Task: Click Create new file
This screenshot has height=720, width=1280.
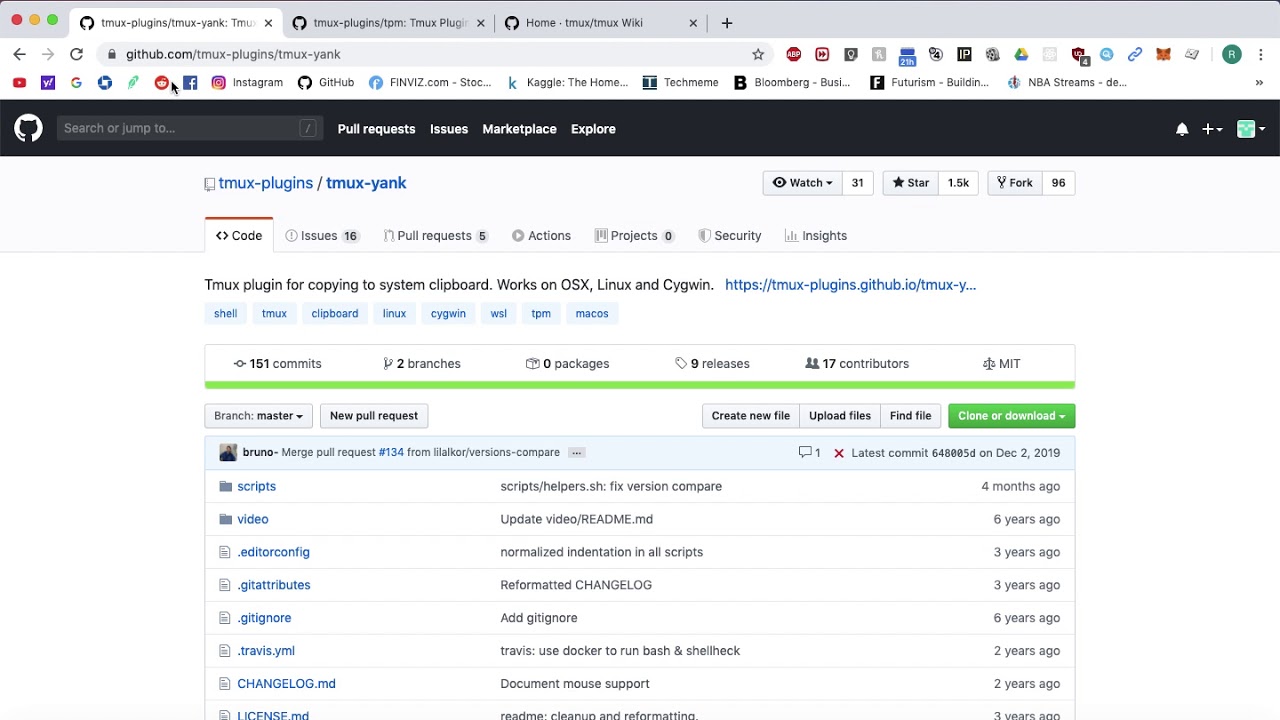Action: pyautogui.click(x=751, y=416)
